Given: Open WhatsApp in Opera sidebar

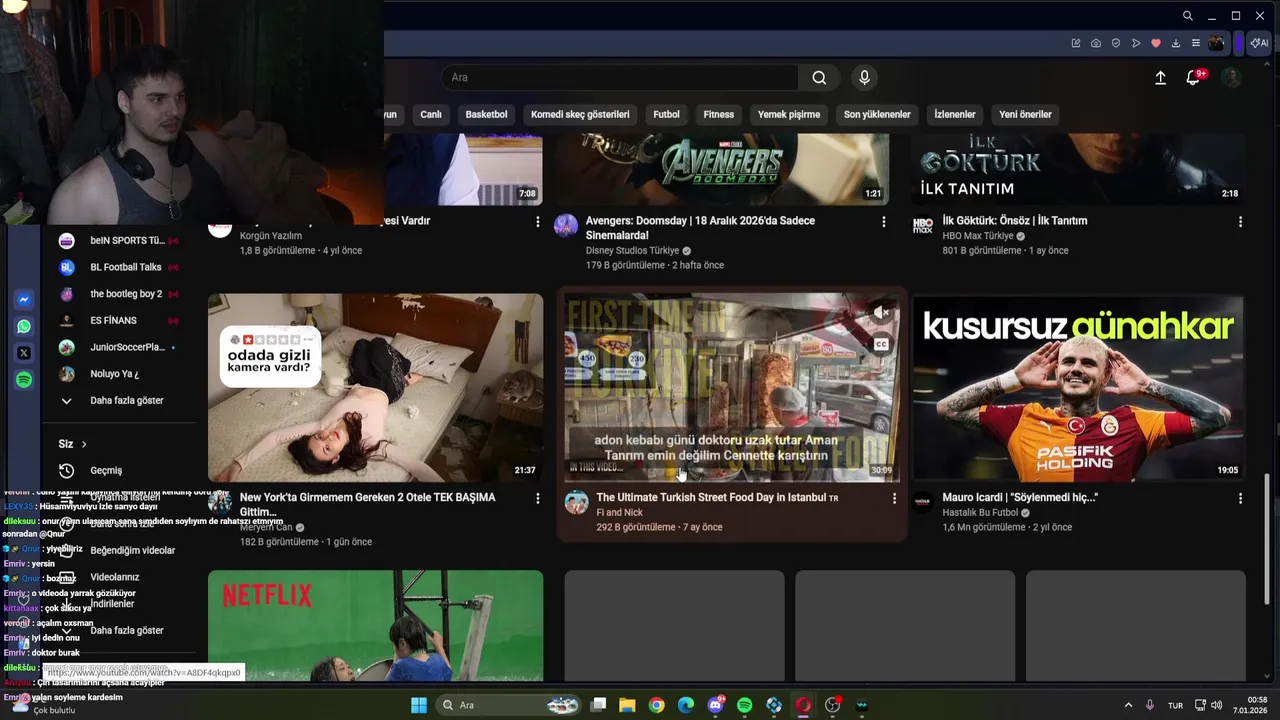Looking at the screenshot, I should (x=24, y=326).
